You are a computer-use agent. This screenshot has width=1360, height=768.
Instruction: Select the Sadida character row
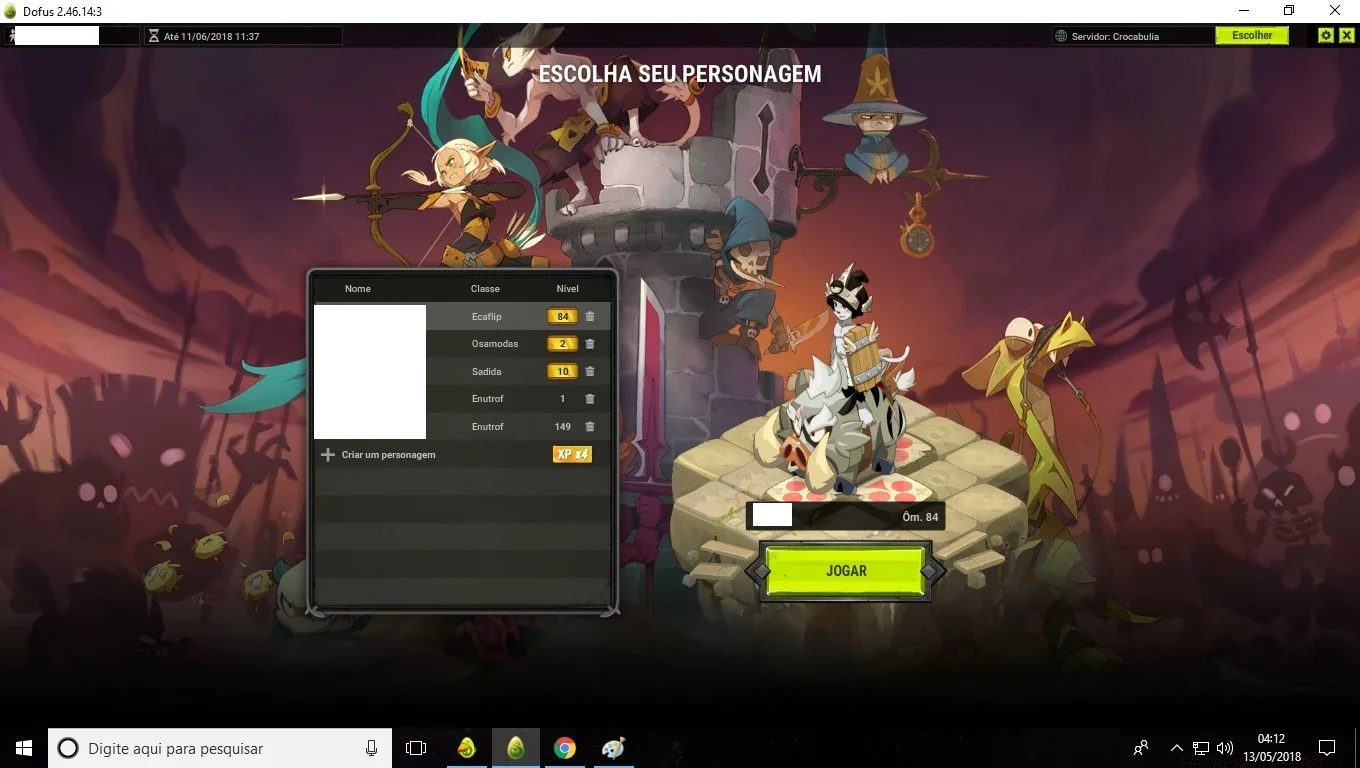click(462, 372)
